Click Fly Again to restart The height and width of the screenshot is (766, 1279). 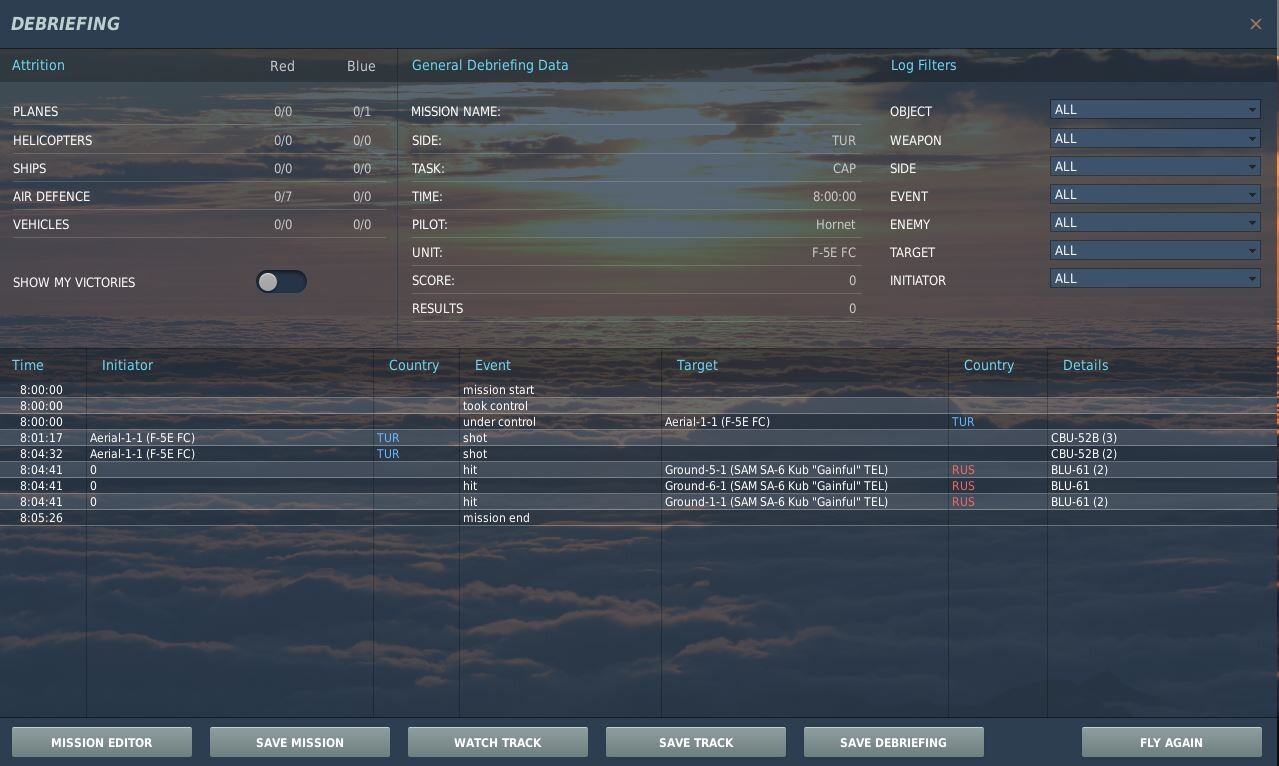pos(1172,742)
